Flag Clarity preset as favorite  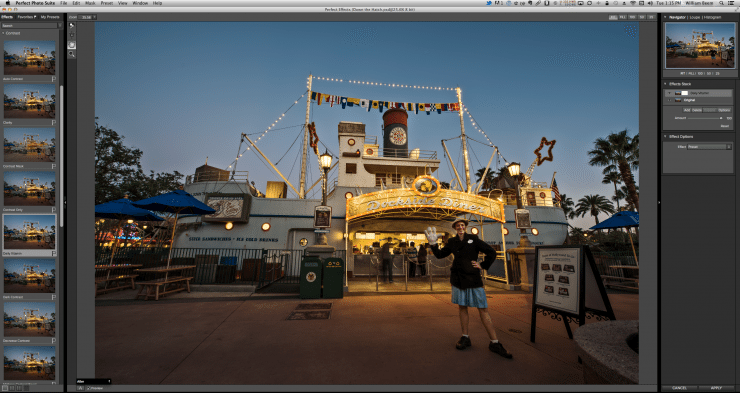coord(53,123)
